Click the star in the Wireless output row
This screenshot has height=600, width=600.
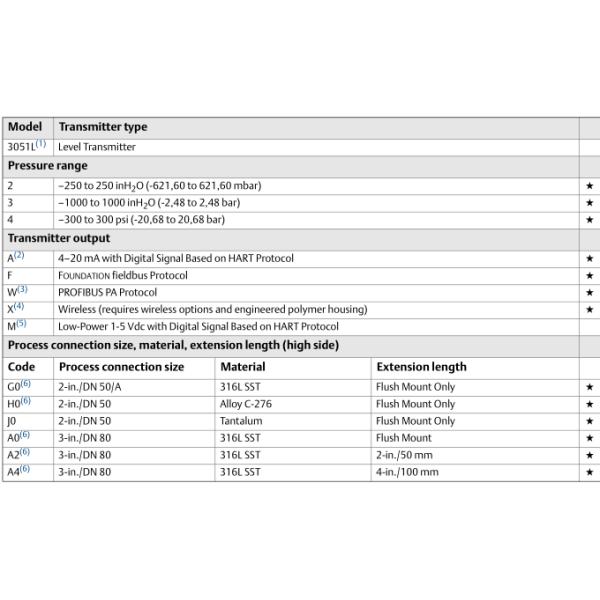(x=589, y=310)
